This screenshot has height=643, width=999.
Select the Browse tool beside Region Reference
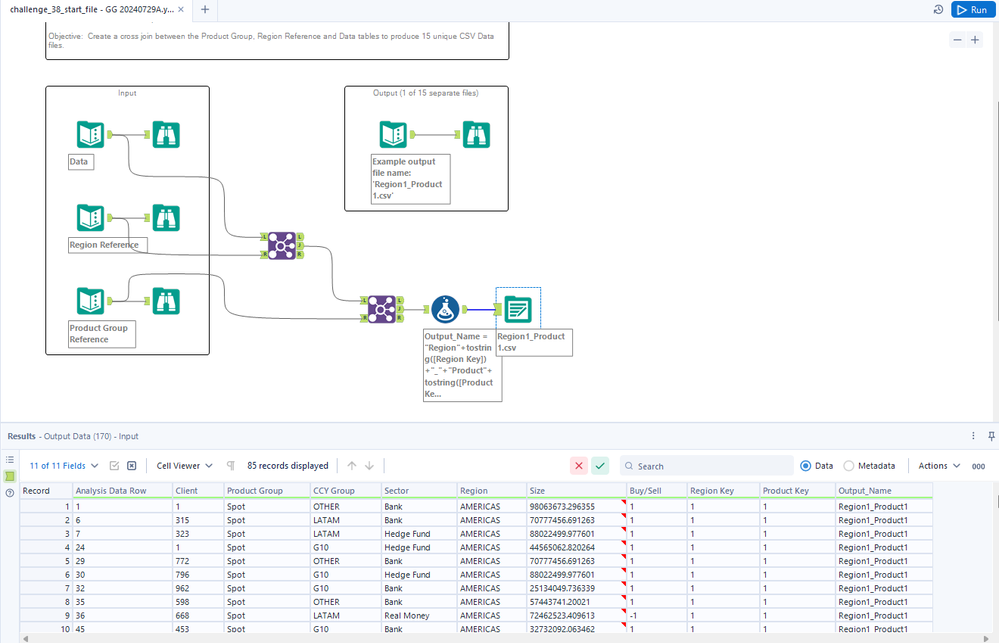click(165, 217)
